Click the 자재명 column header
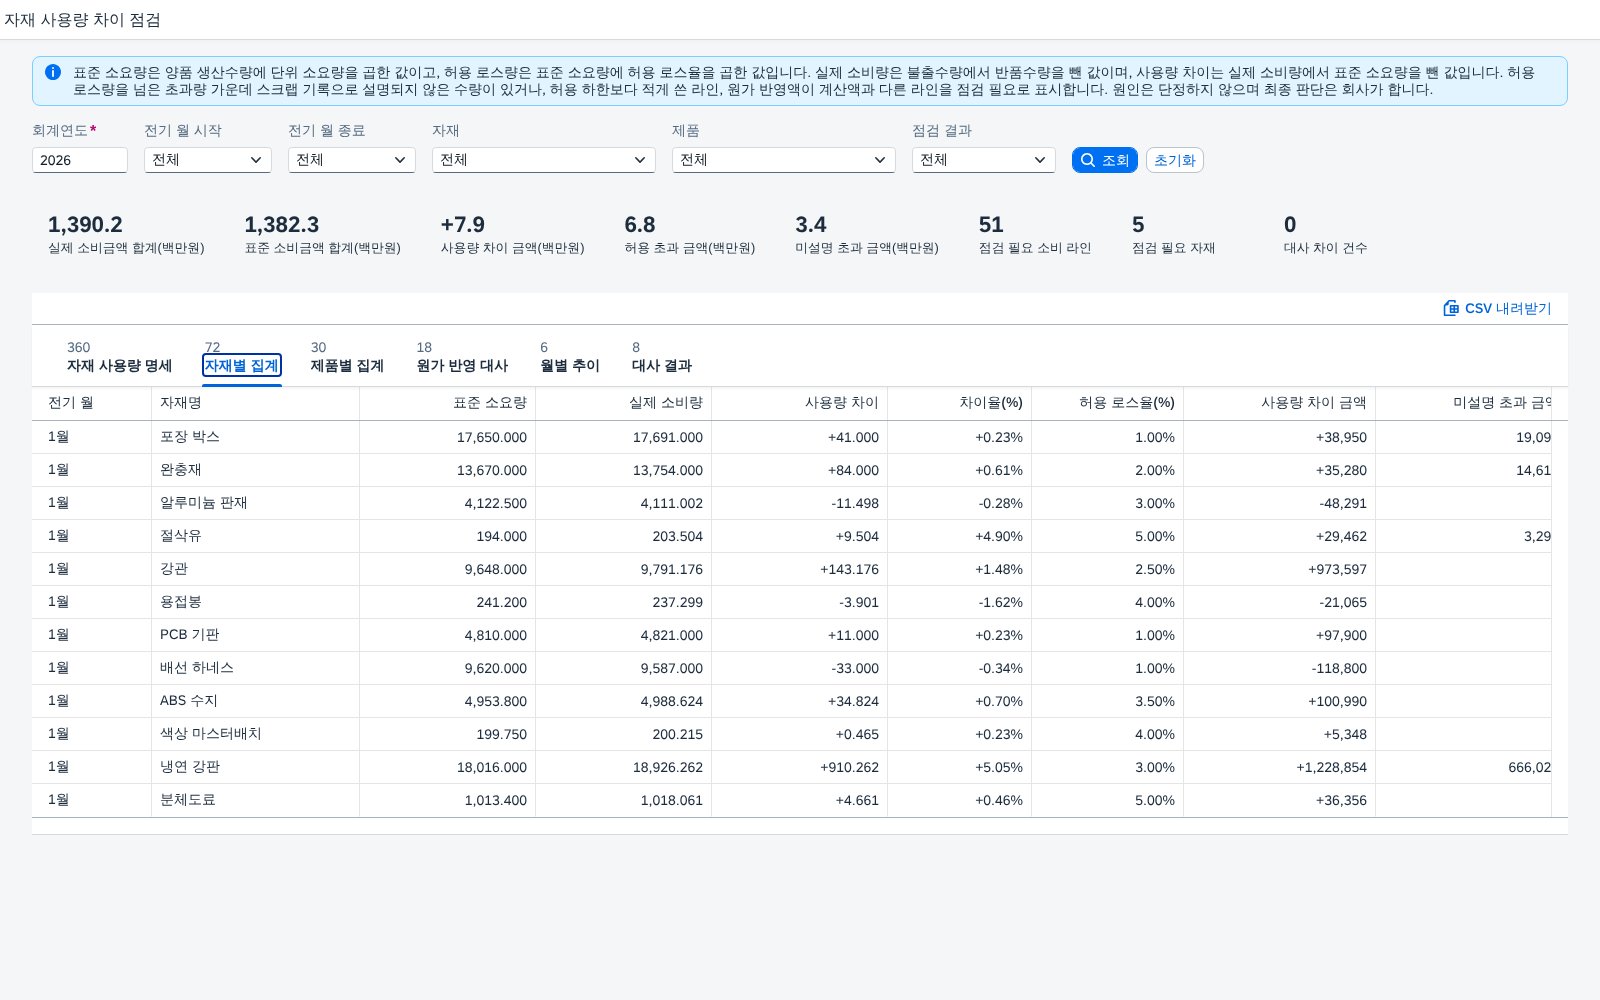Screen dimensions: 1600x1000 click(256, 403)
